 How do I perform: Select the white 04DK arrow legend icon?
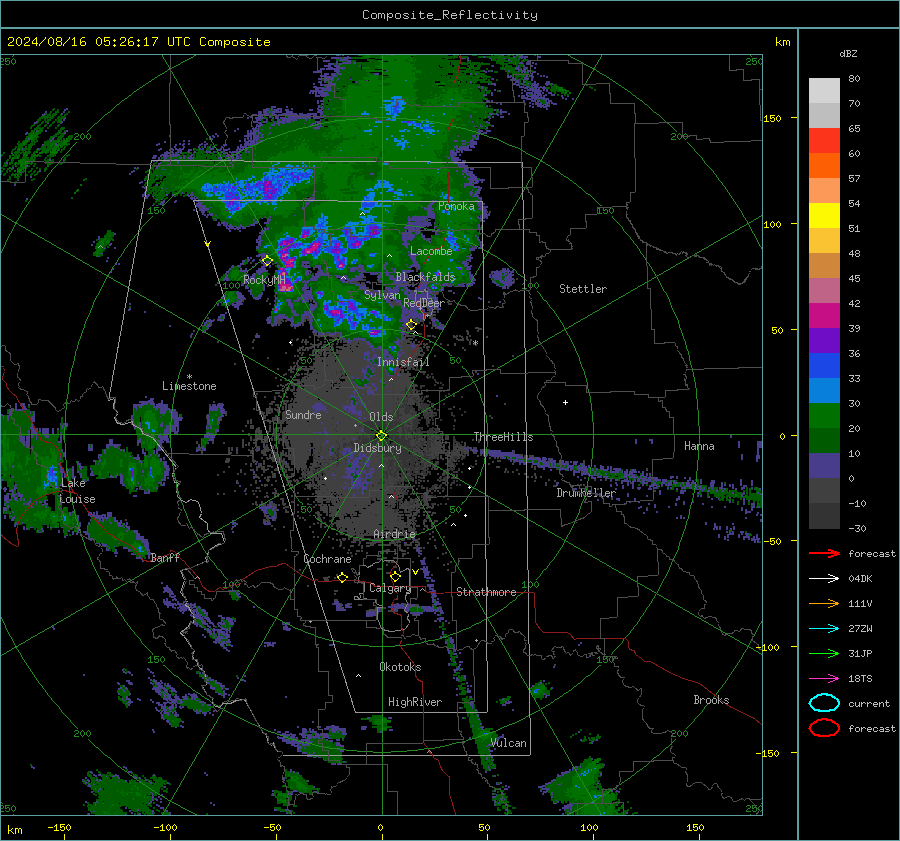824,578
